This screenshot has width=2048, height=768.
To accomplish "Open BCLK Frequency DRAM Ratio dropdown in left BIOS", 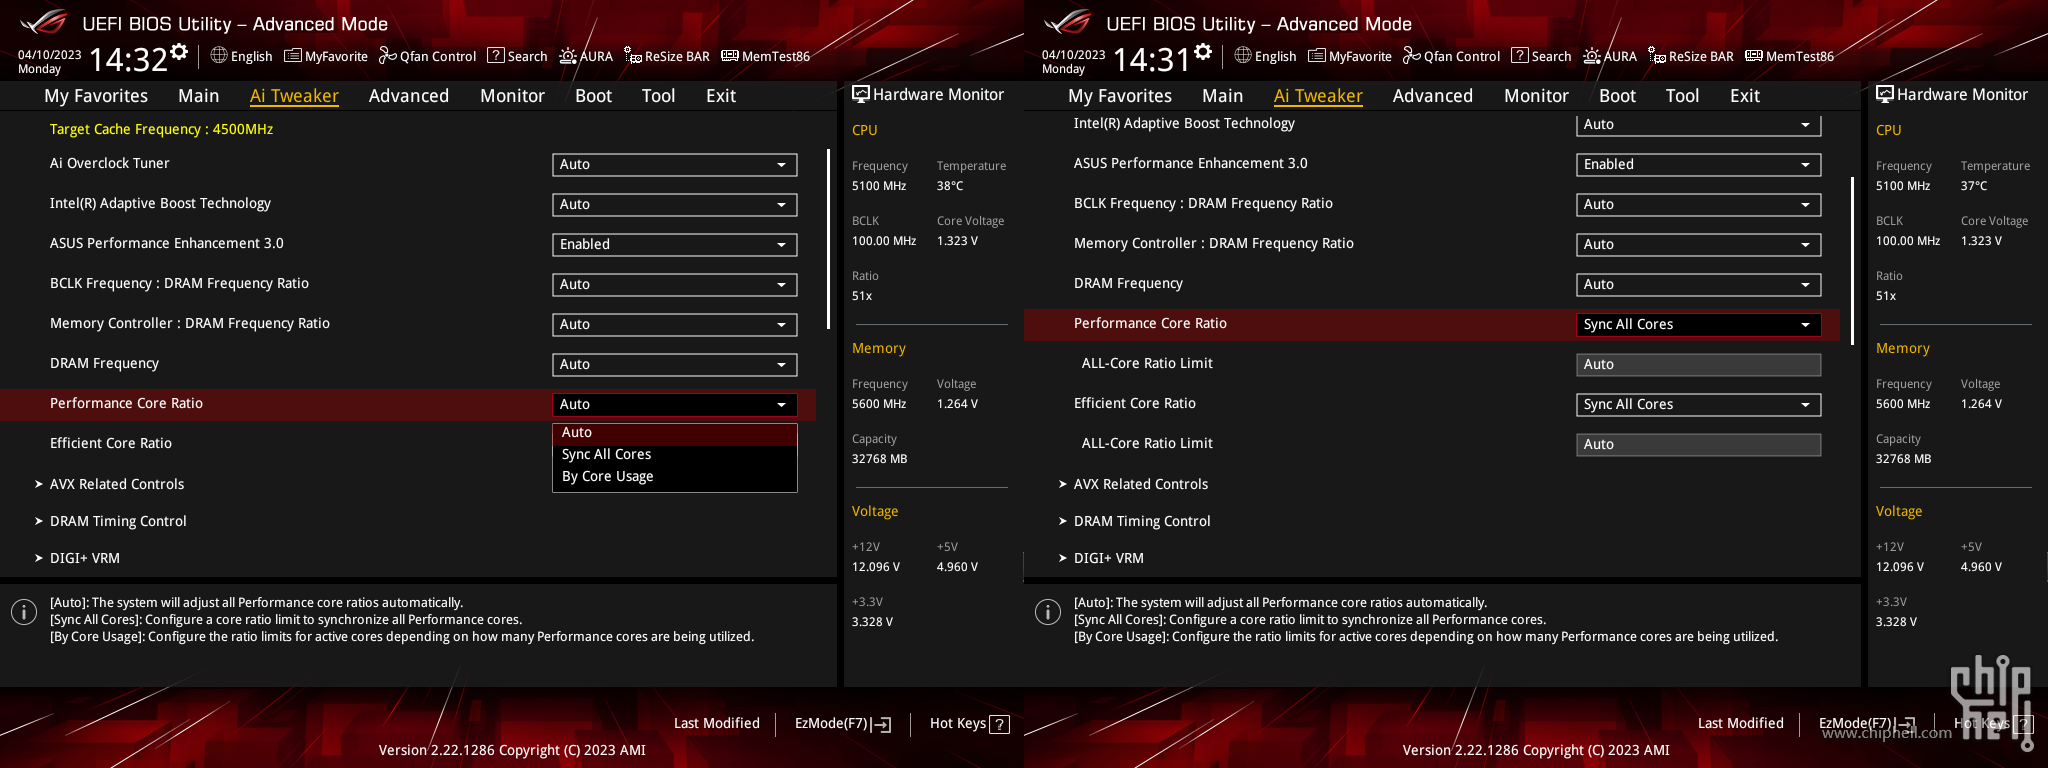I will click(675, 284).
